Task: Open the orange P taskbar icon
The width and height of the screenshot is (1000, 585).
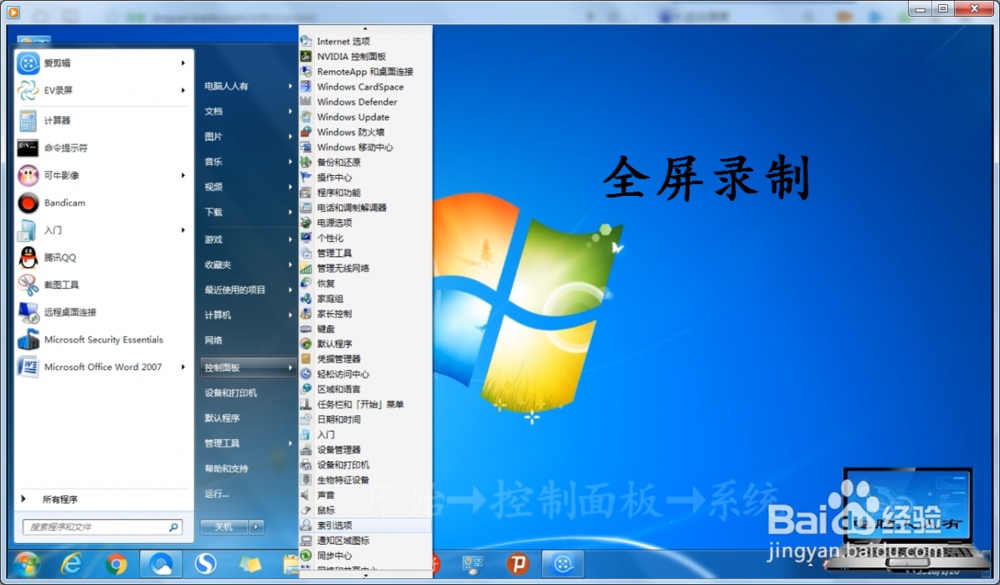Action: pyautogui.click(x=518, y=564)
